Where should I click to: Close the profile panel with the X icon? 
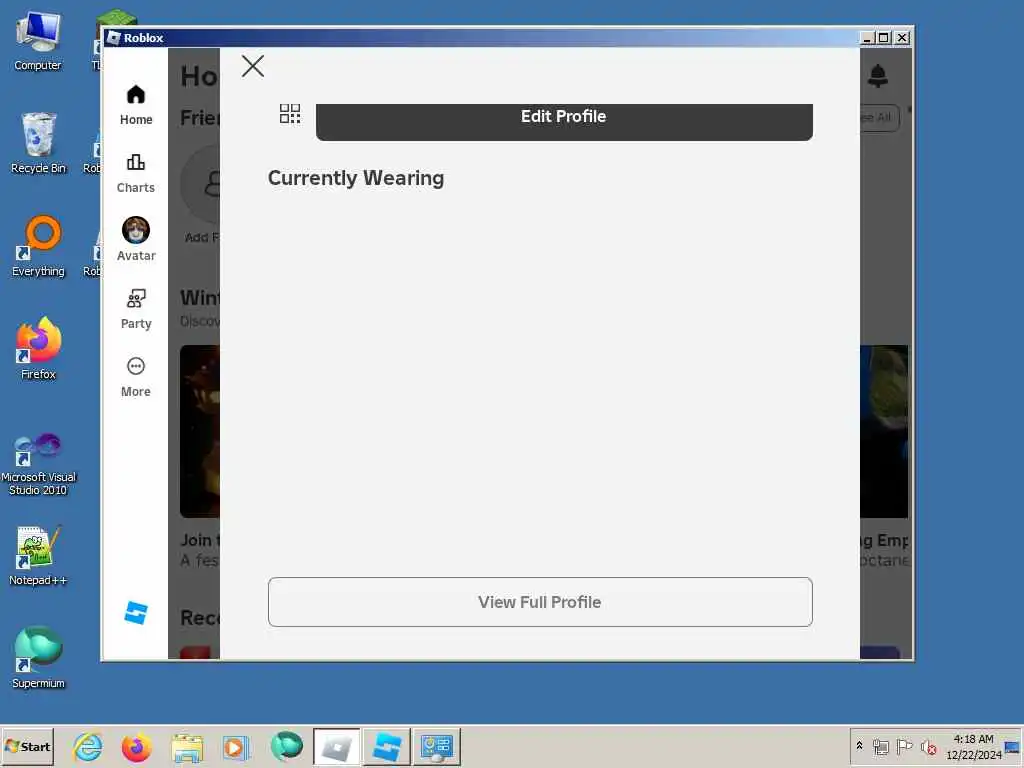253,66
